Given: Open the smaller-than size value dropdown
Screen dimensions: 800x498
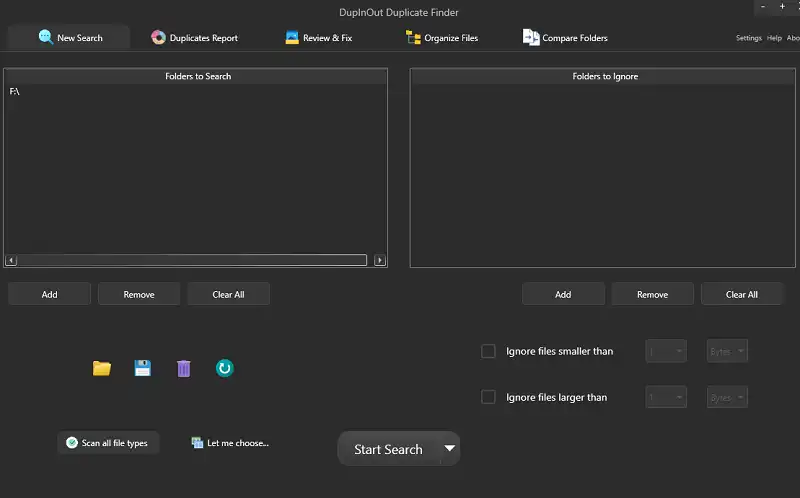Looking at the screenshot, I should (666, 351).
